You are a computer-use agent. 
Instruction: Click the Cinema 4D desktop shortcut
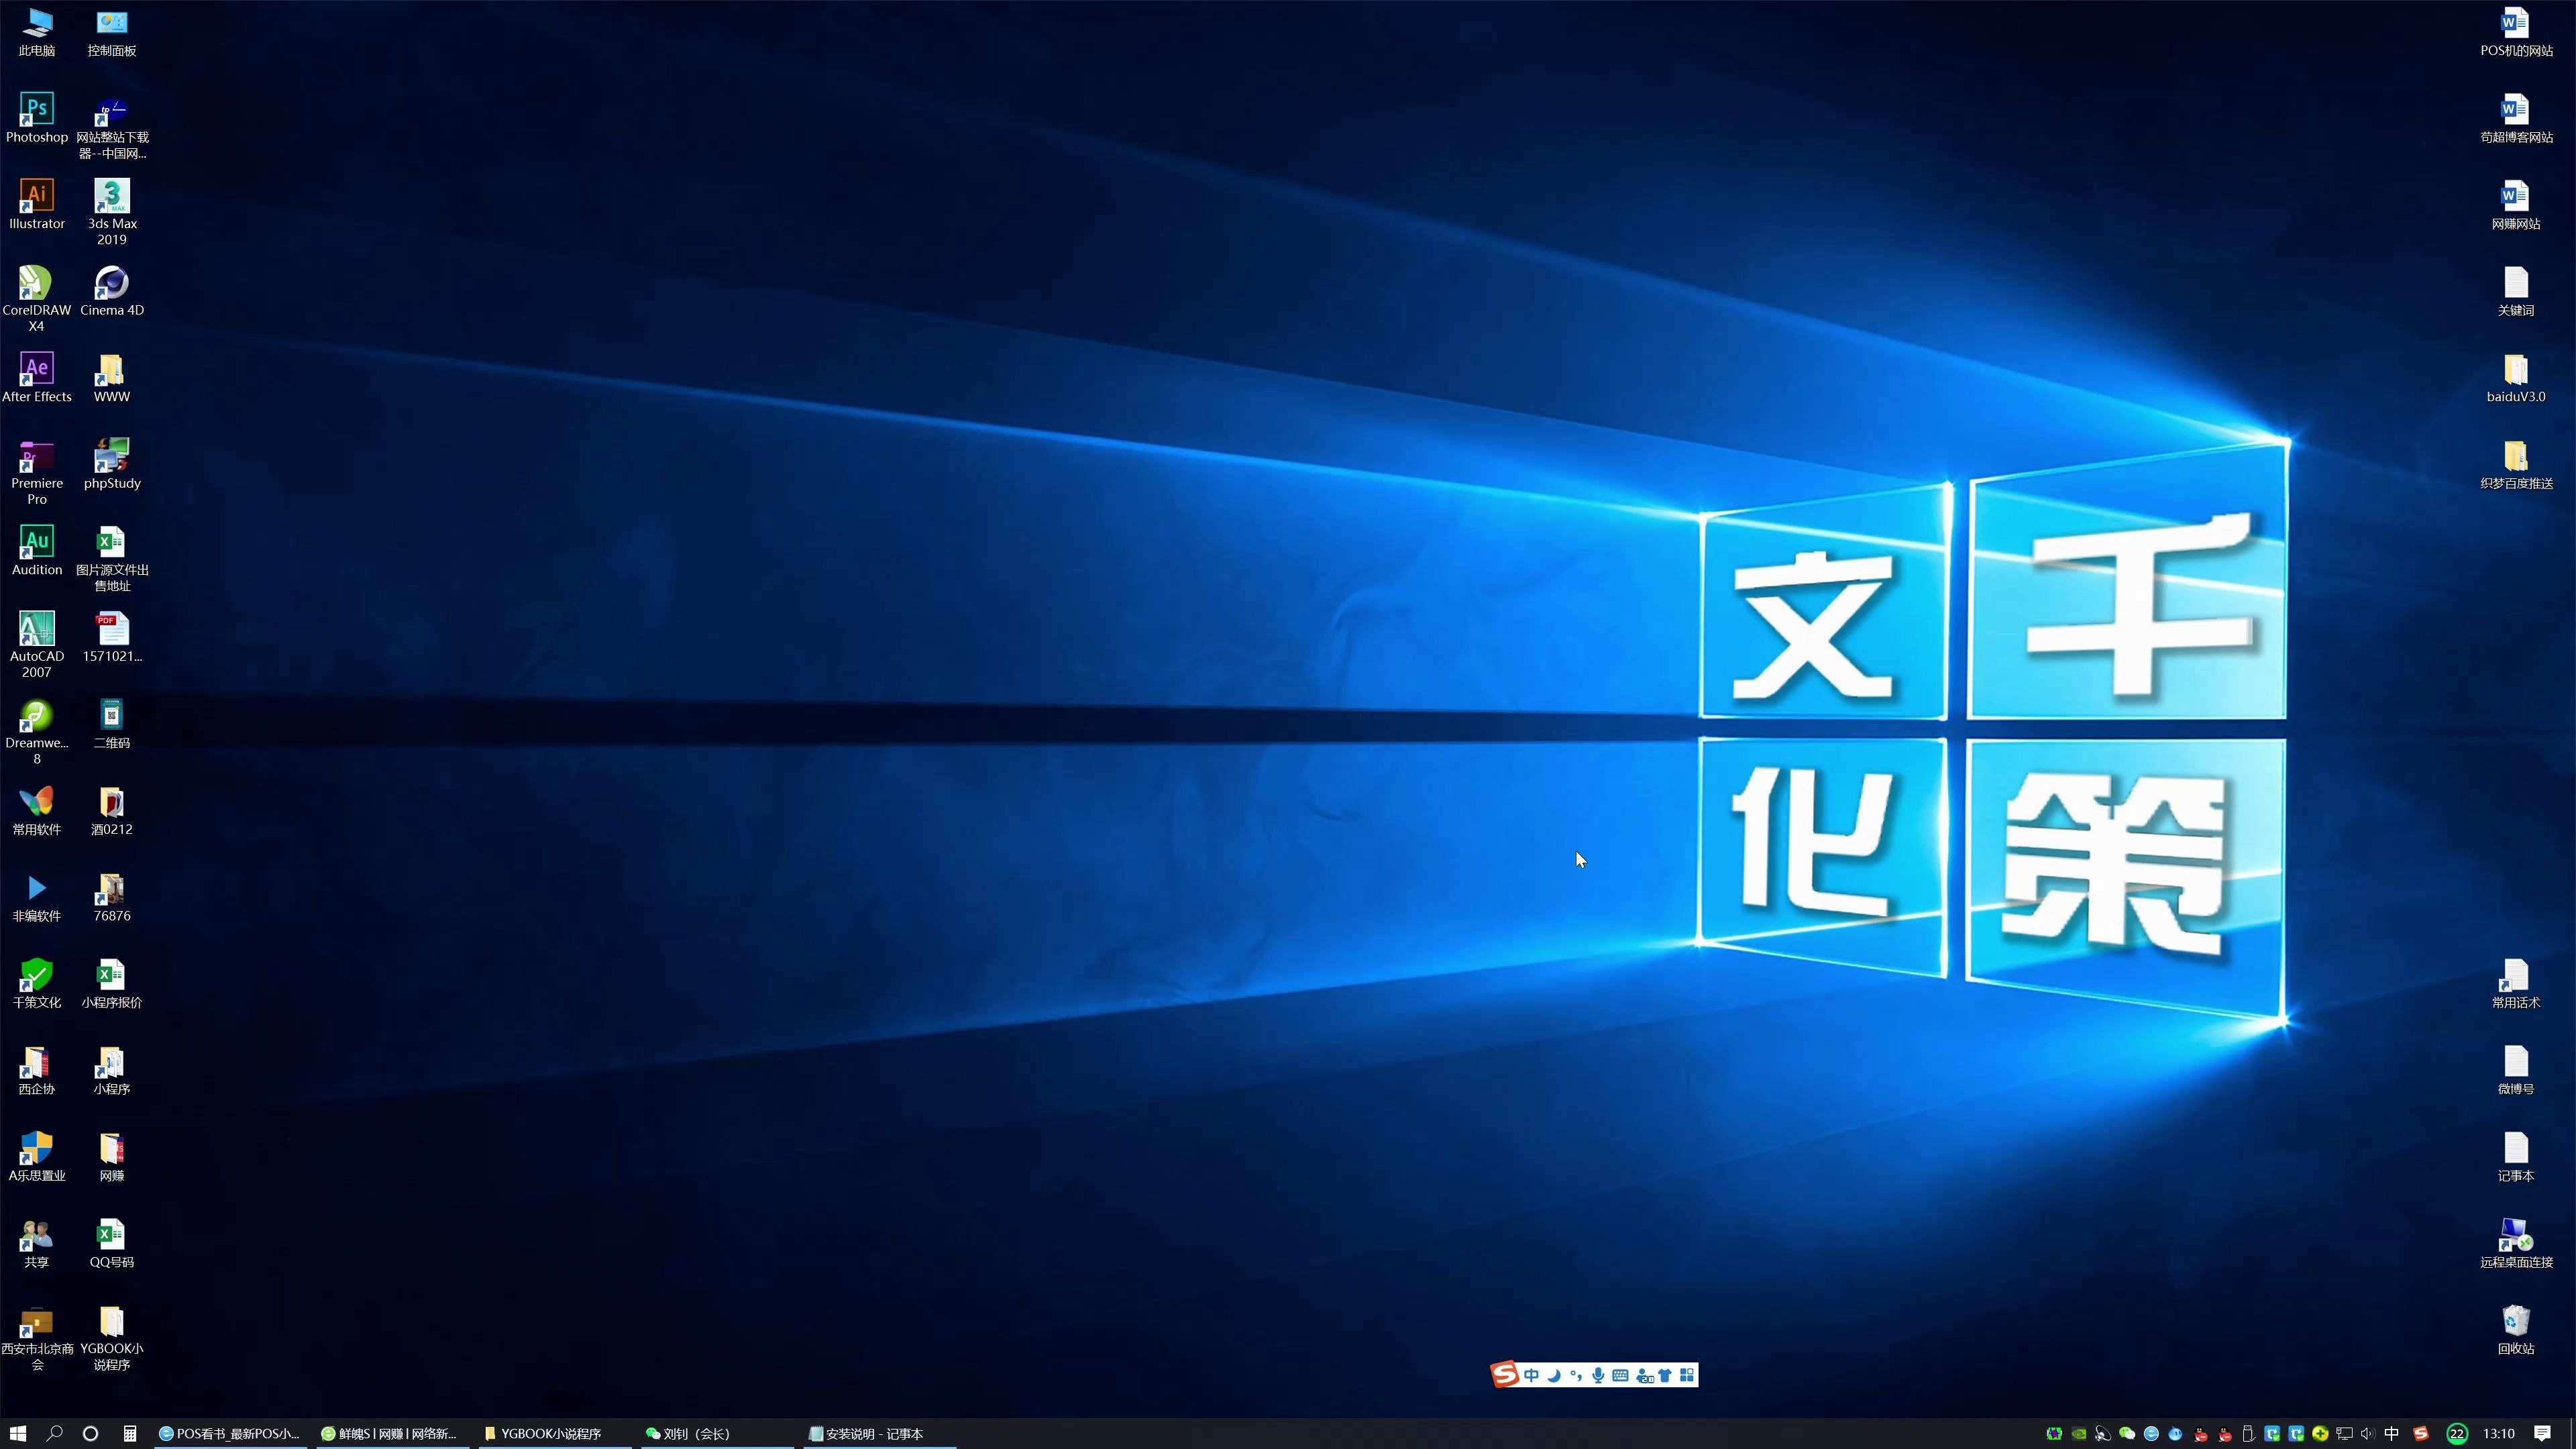(x=112, y=284)
